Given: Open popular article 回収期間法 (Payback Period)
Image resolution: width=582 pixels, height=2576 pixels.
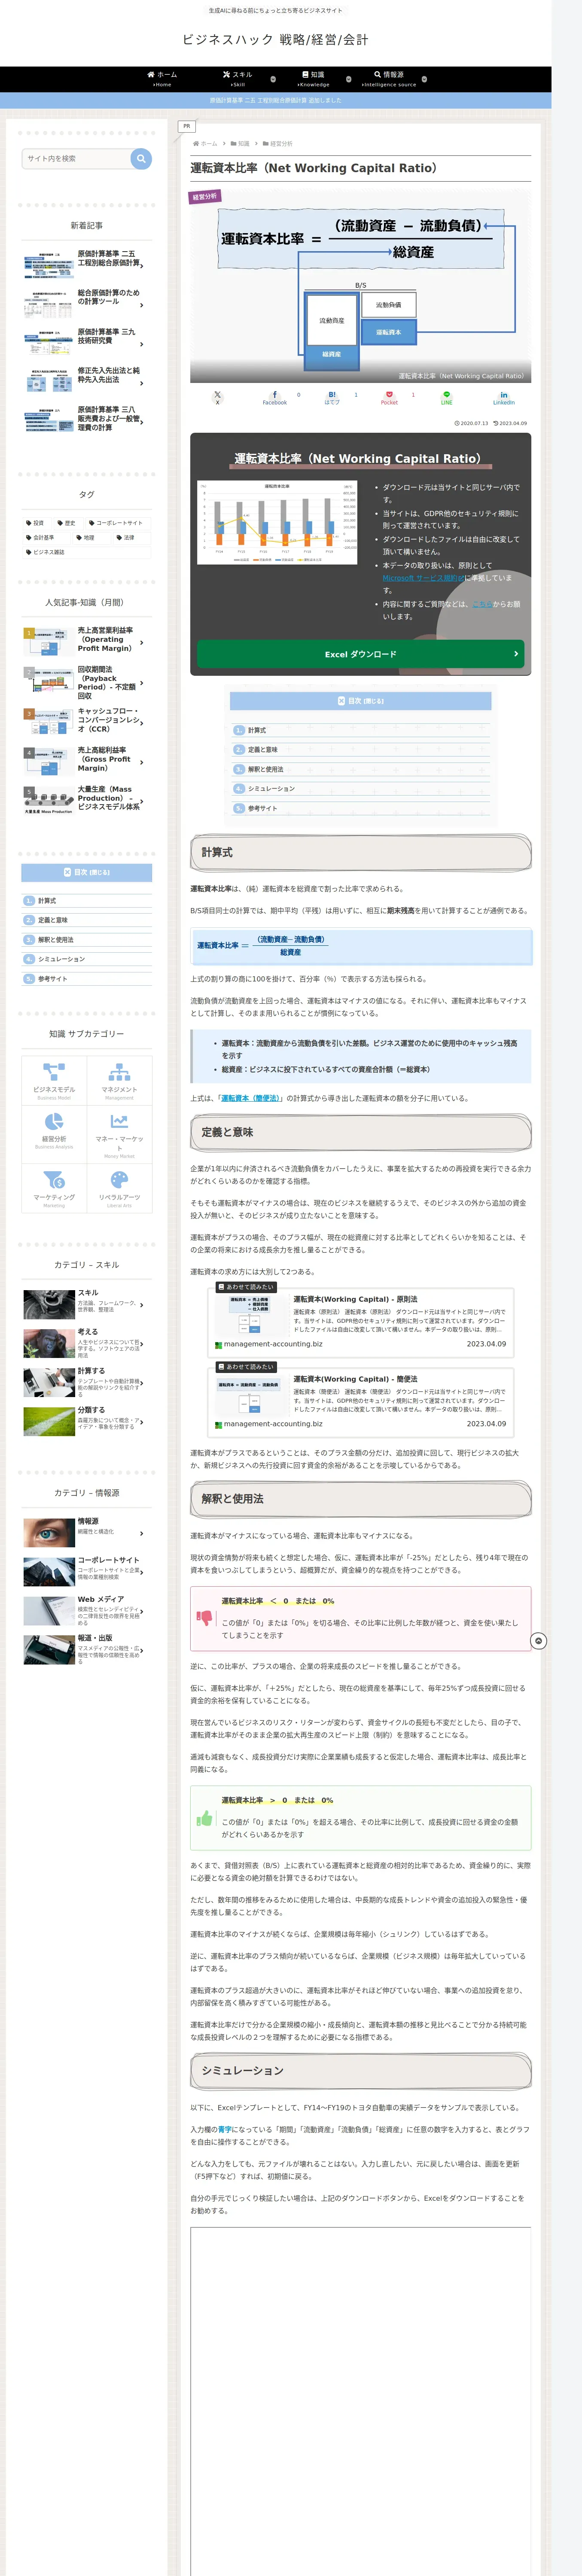Looking at the screenshot, I should point(84,682).
